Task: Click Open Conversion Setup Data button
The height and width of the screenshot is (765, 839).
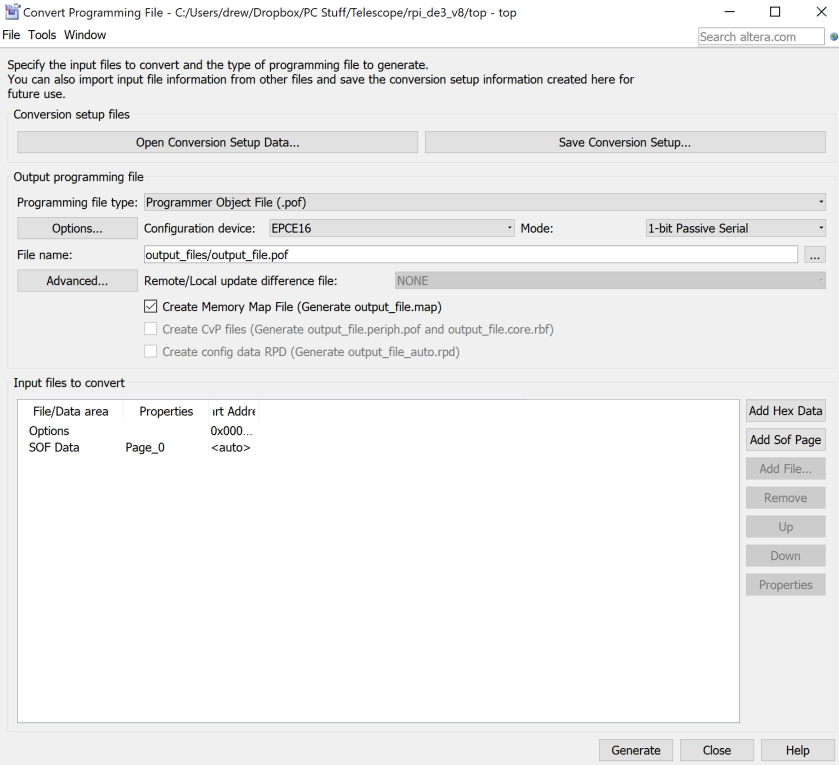Action: [x=217, y=142]
